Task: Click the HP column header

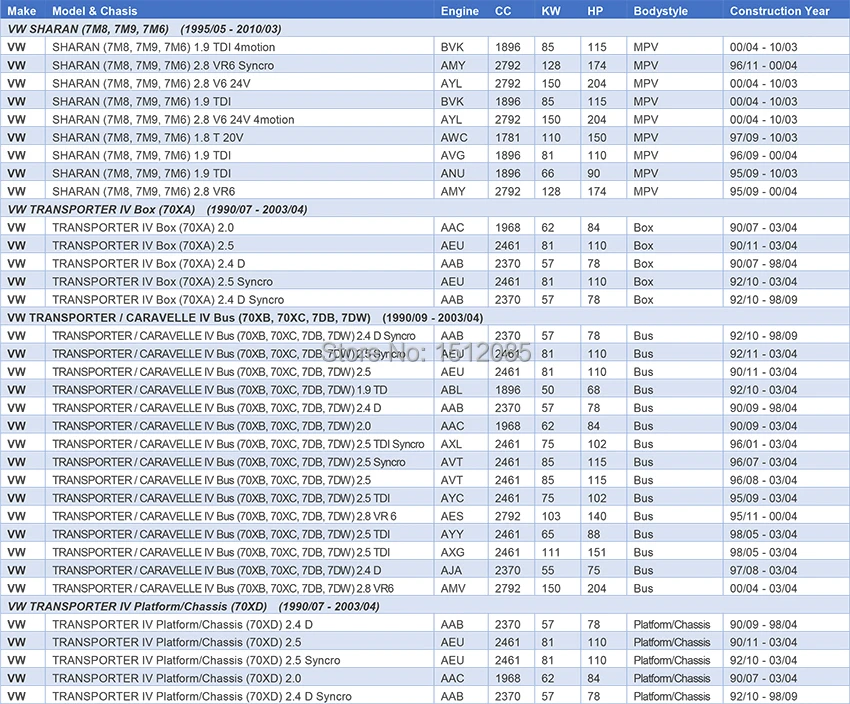Action: 595,11
